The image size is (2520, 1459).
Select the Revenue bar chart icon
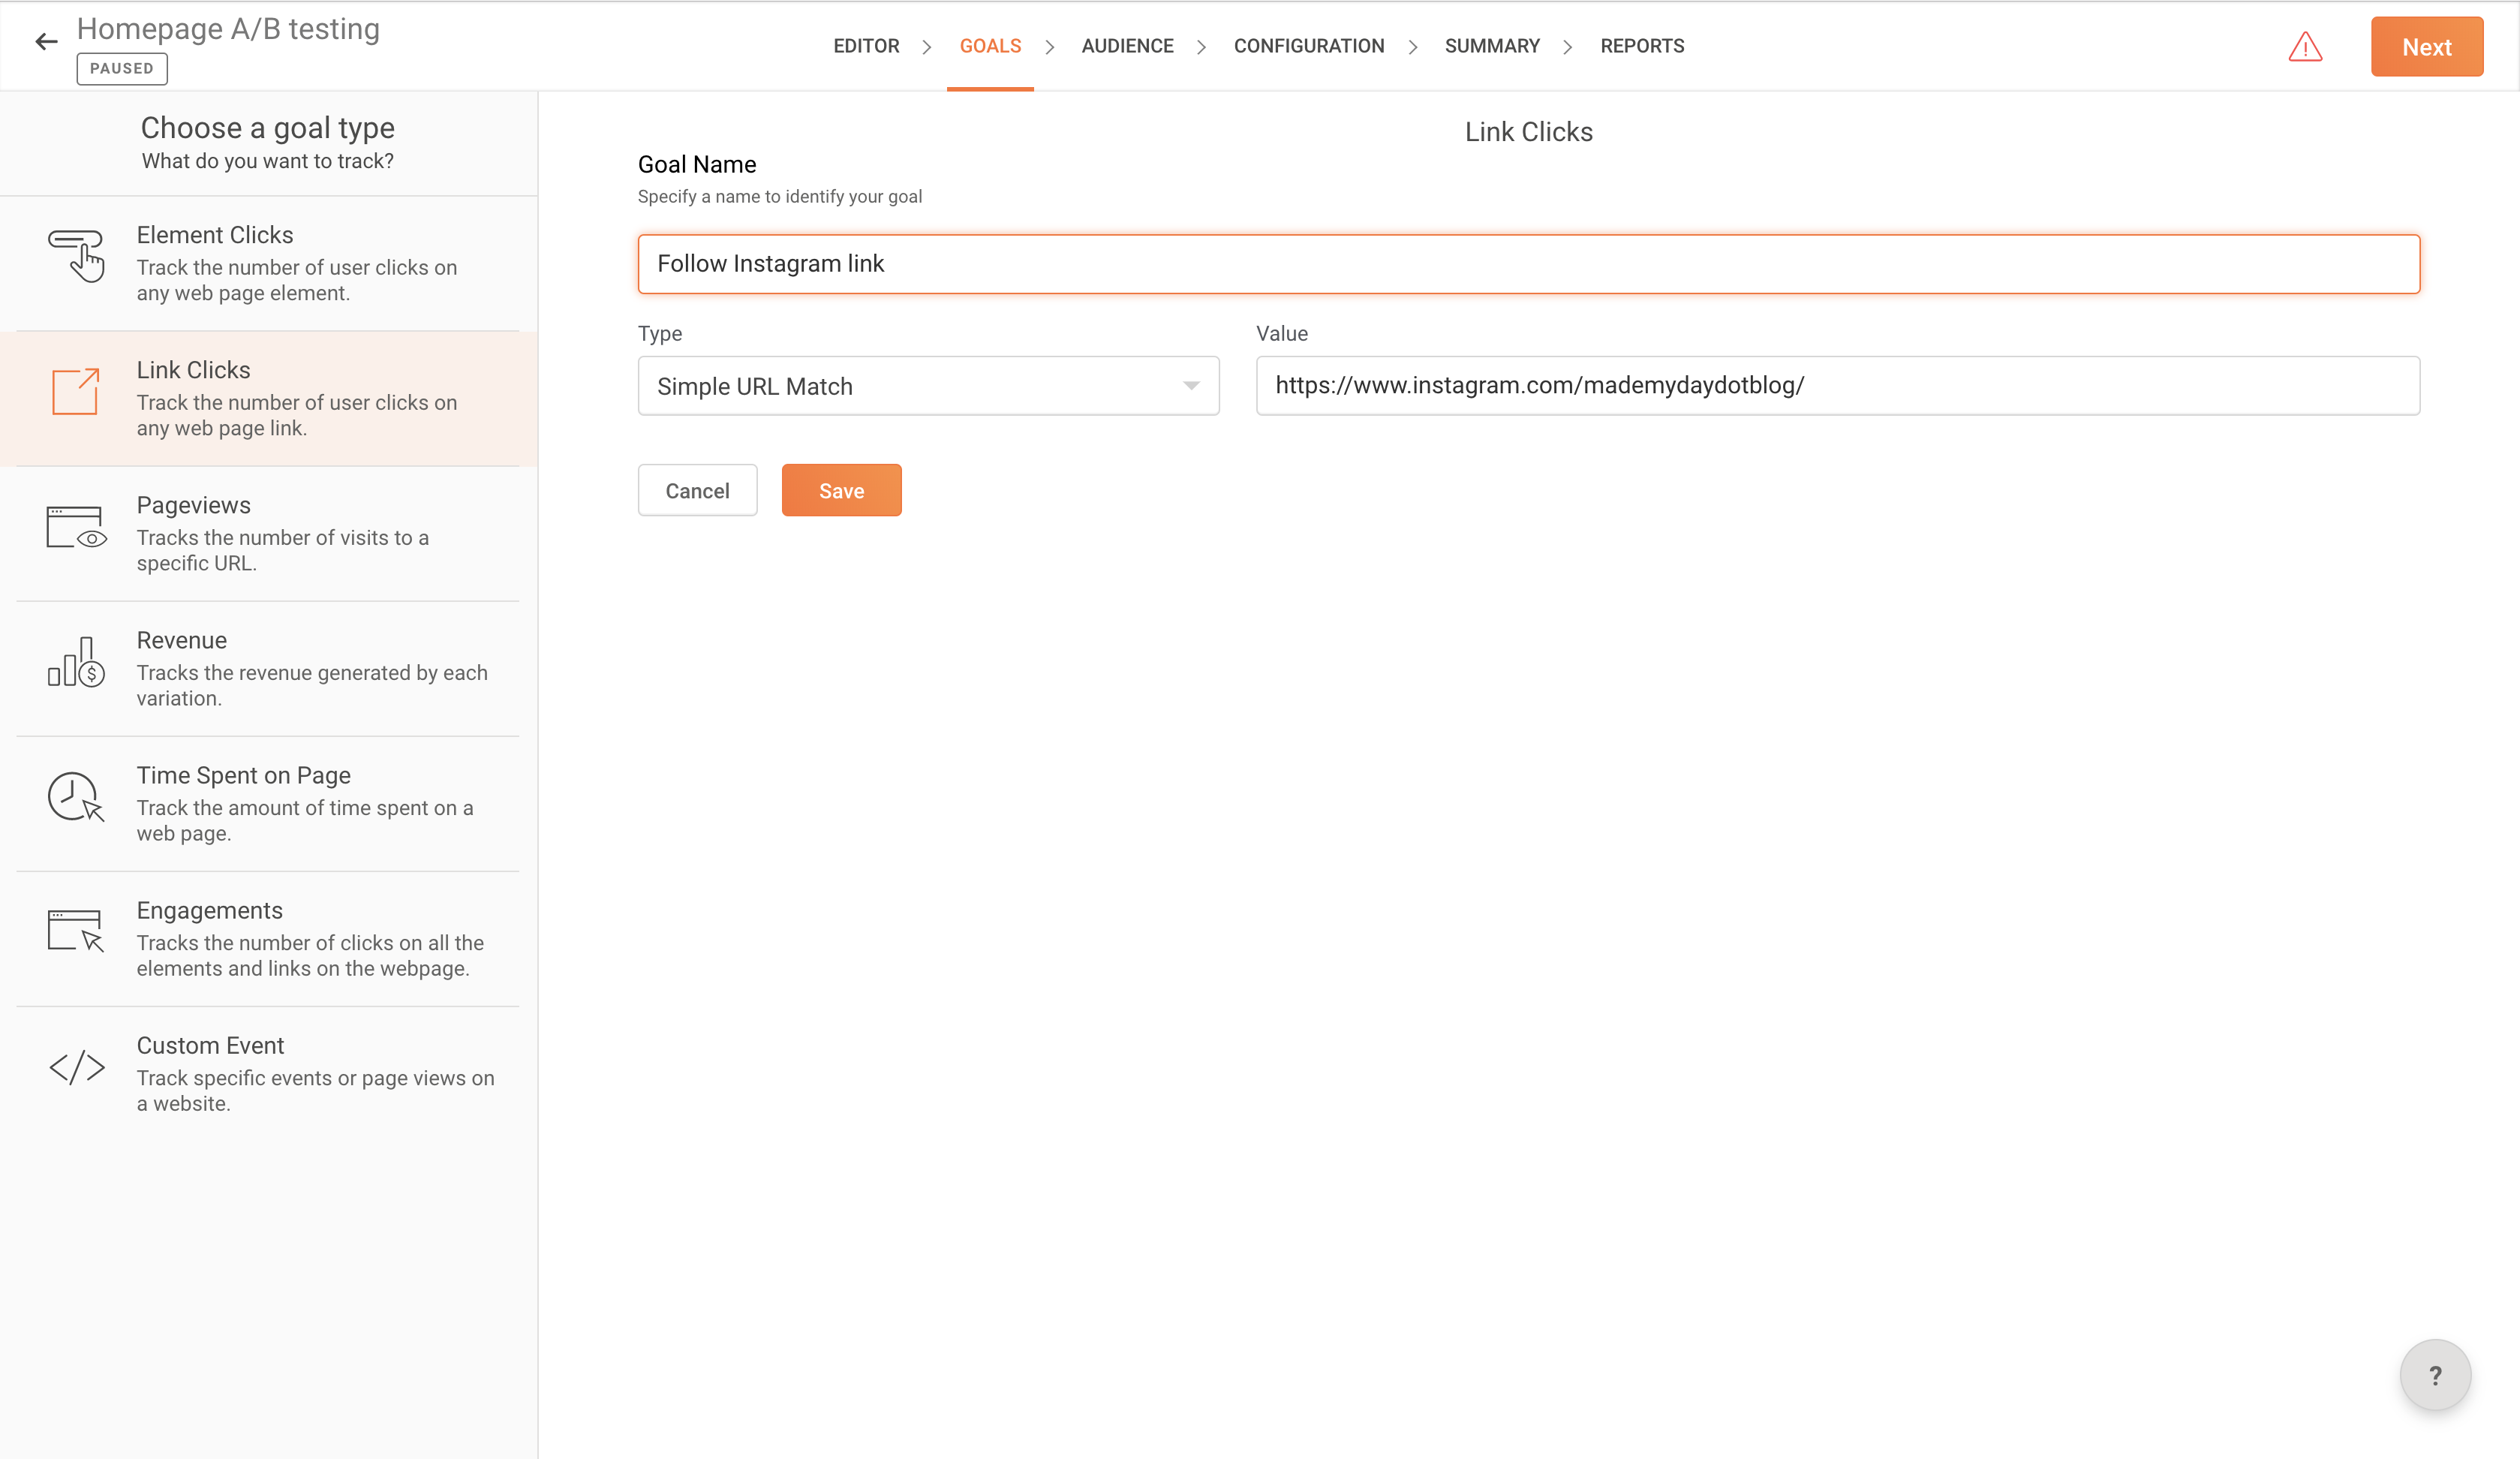(x=76, y=662)
